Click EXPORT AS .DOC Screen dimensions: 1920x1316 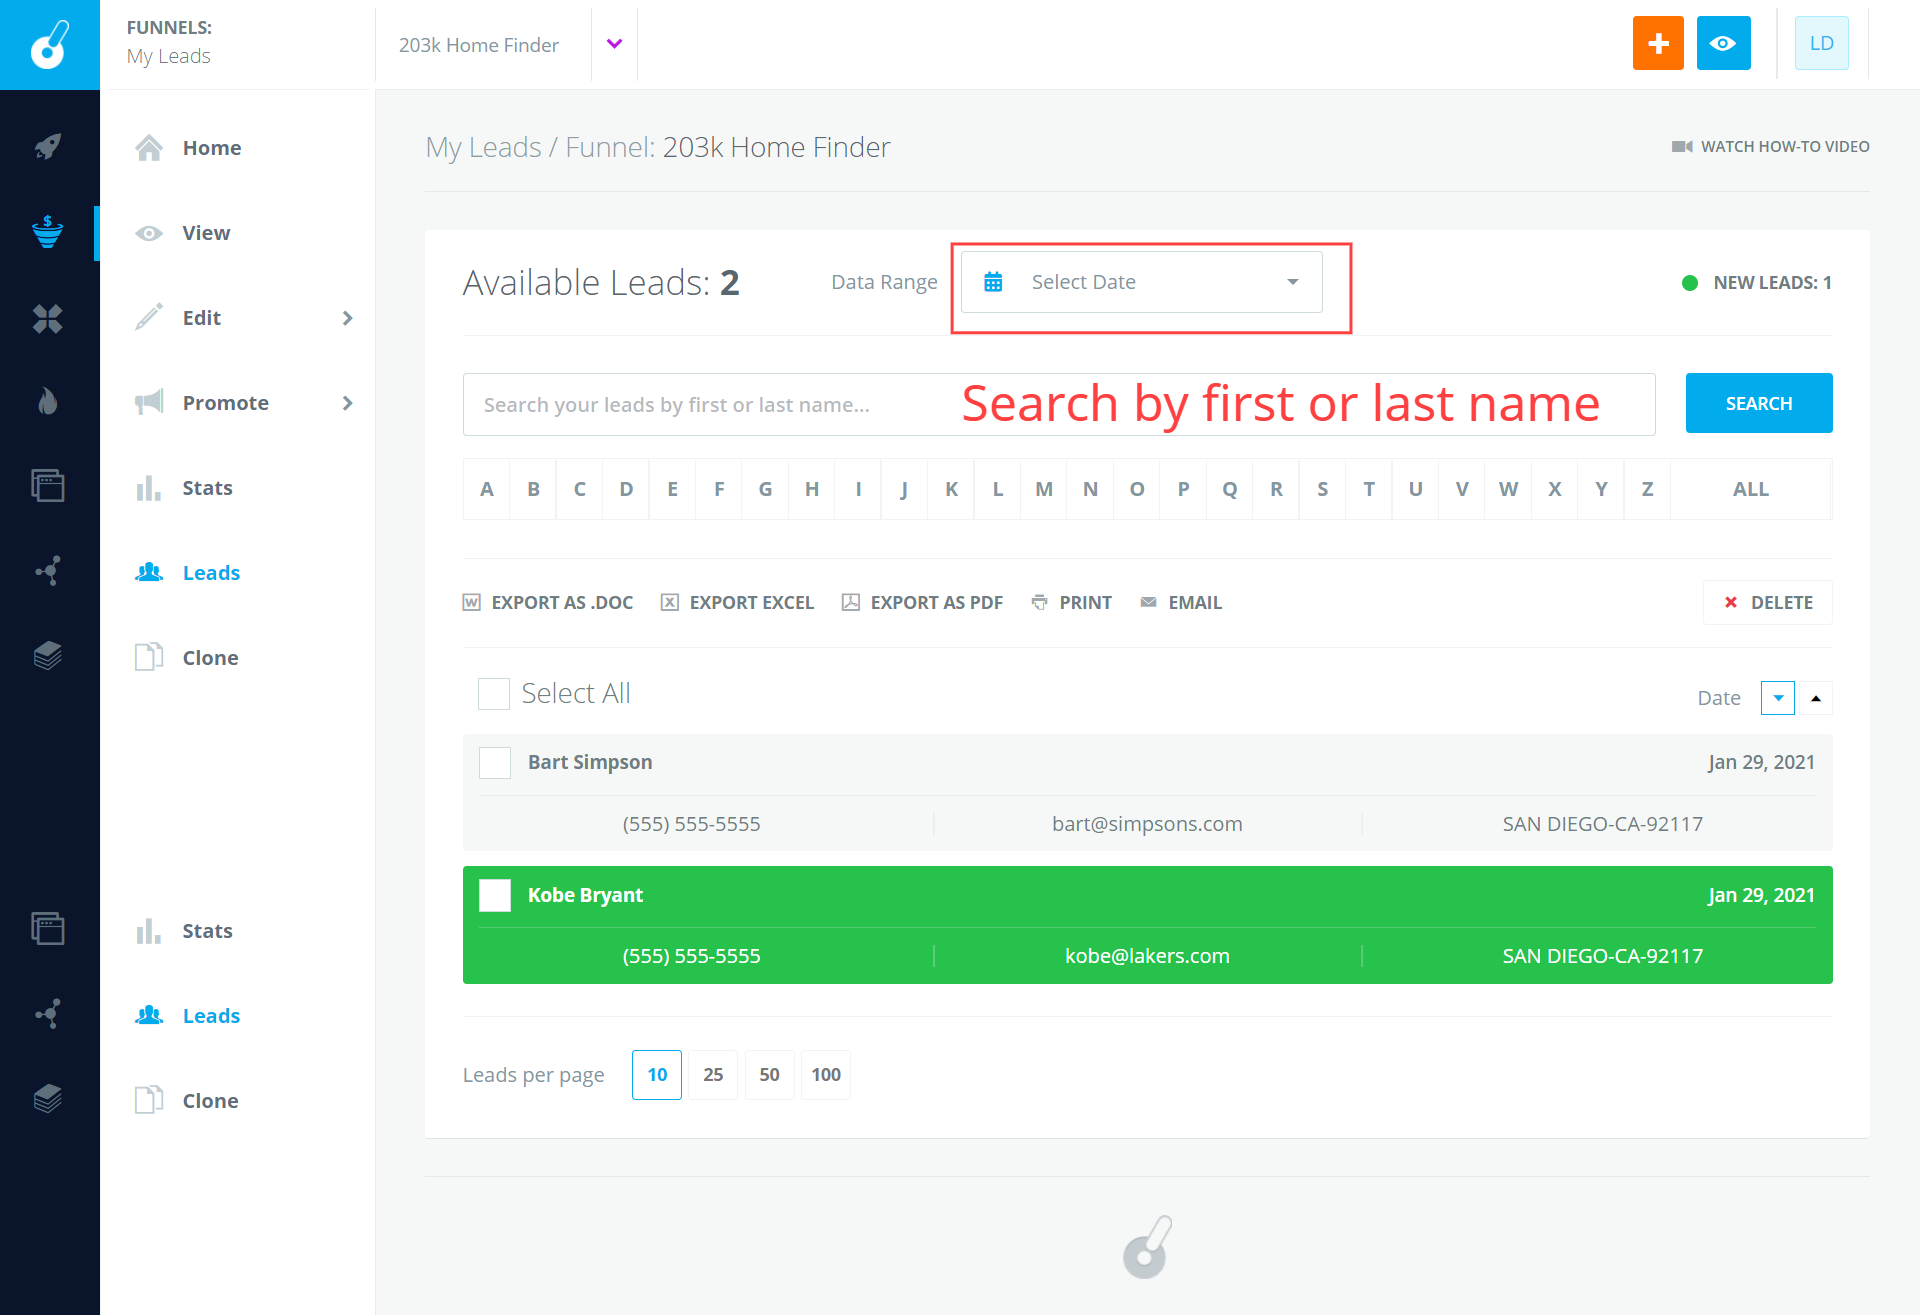click(x=548, y=602)
